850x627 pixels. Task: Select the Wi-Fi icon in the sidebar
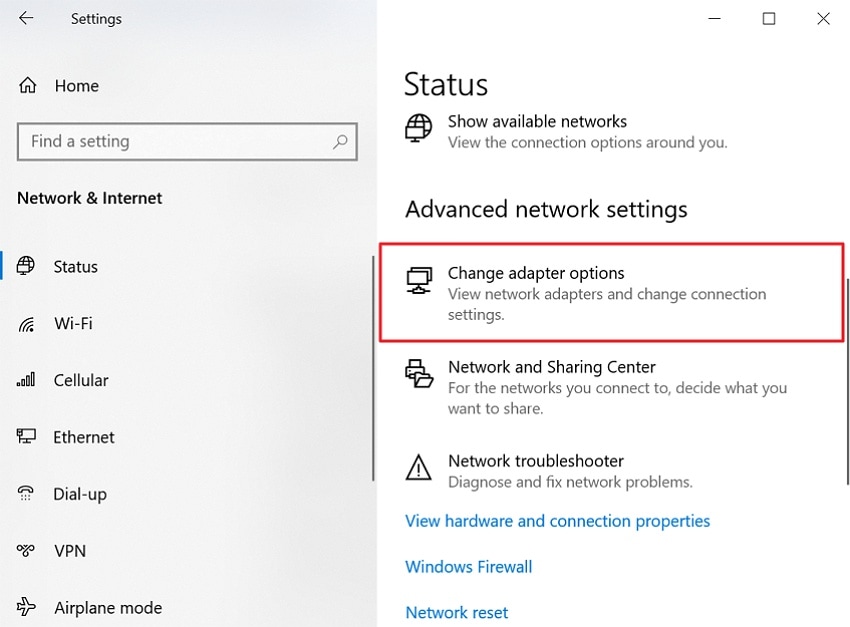[28, 323]
